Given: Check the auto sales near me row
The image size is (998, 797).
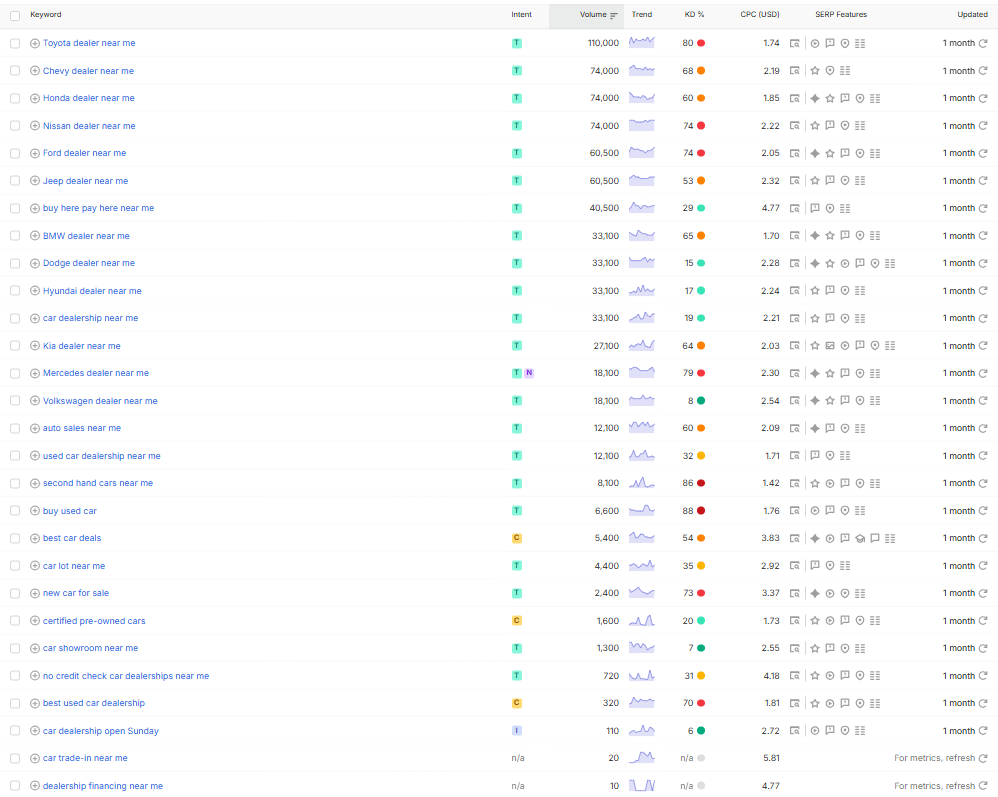Looking at the screenshot, I should 15,428.
